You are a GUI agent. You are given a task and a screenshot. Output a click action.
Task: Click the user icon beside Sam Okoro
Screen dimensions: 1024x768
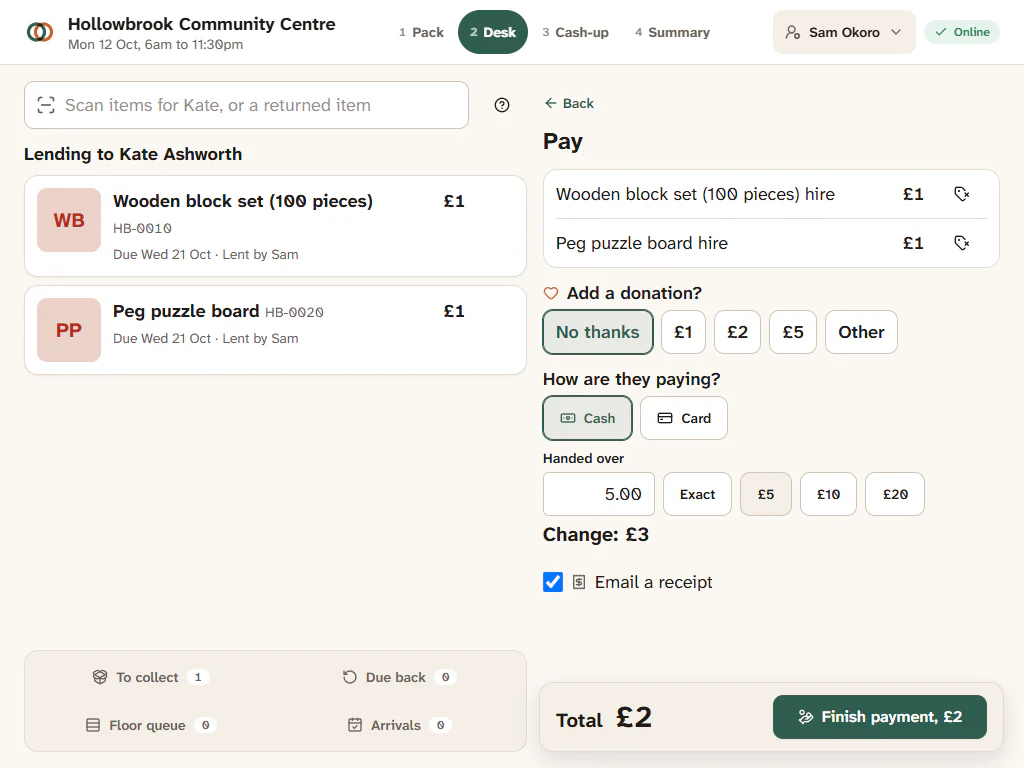click(x=793, y=32)
